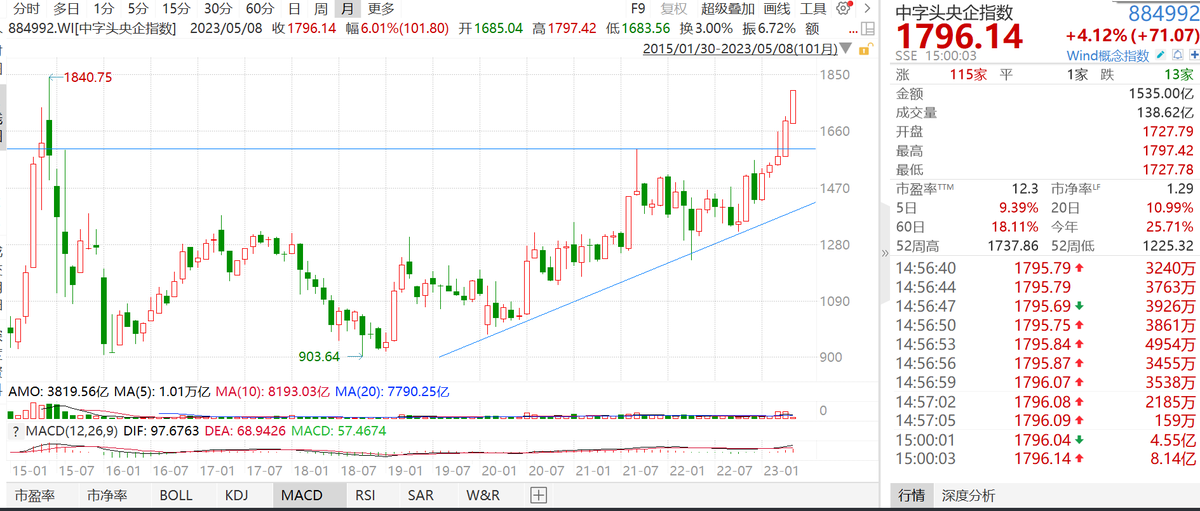Click the latest monthly candlestick
Image resolution: width=1200 pixels, height=511 pixels.
point(793,107)
